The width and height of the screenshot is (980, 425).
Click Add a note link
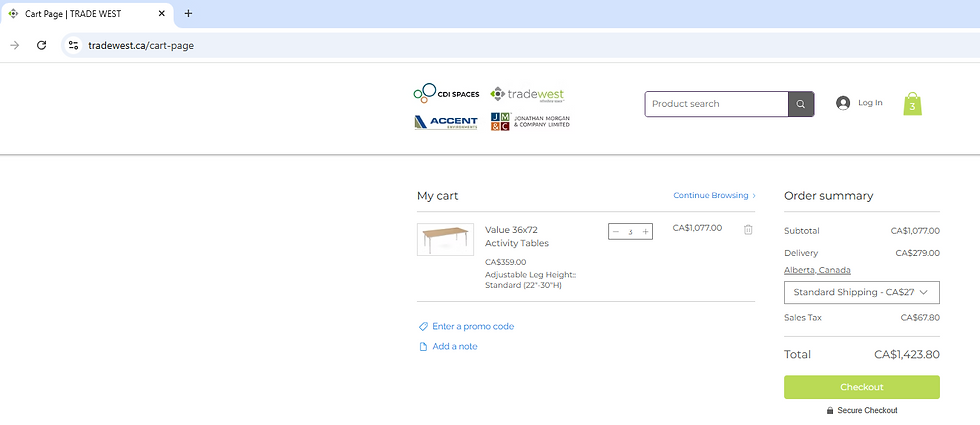point(455,346)
